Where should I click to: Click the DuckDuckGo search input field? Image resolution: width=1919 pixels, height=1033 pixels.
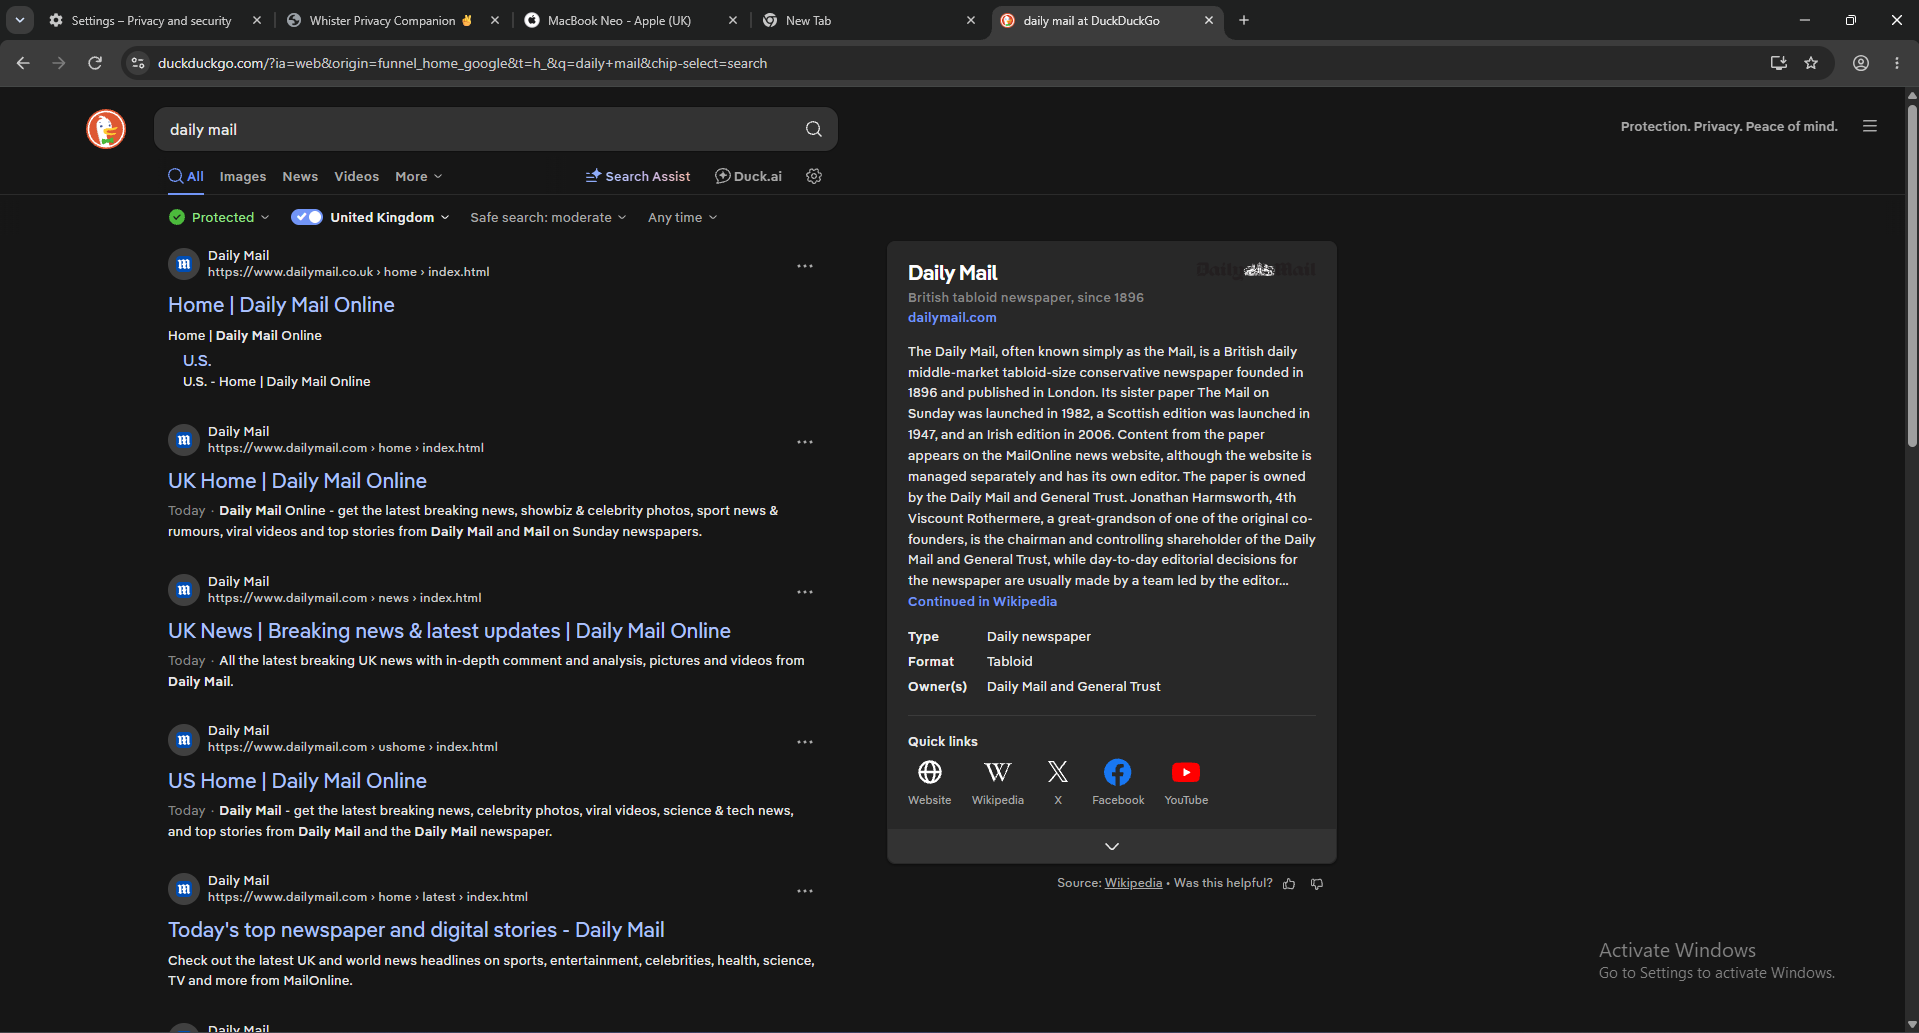(480, 129)
